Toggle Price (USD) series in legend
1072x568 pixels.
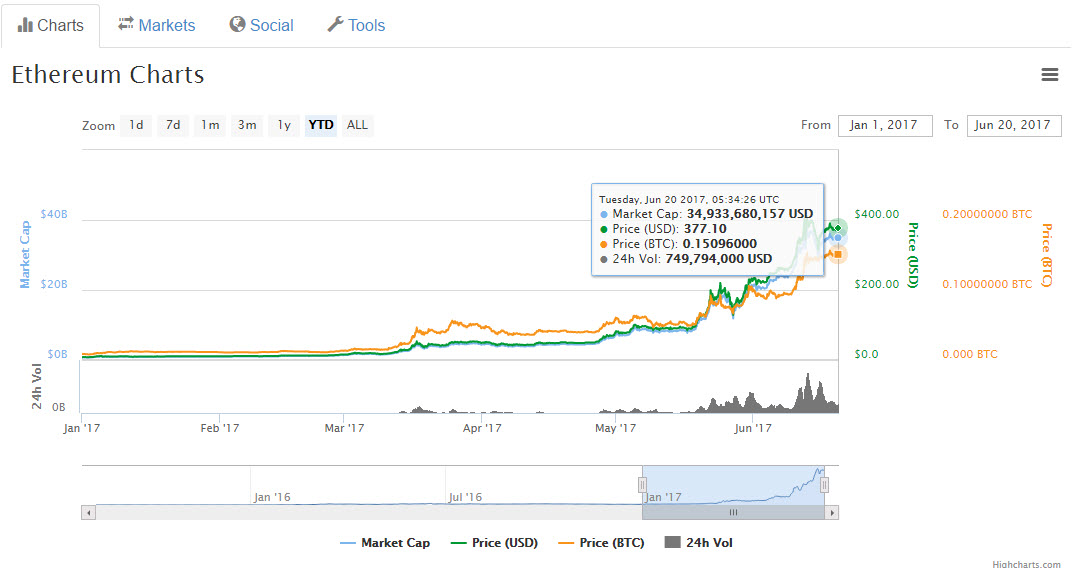[x=495, y=543]
